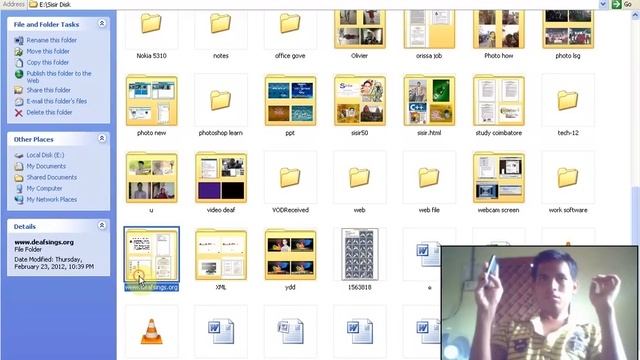Go to My Network Places
Screen dimensions: 640x360
point(51,199)
